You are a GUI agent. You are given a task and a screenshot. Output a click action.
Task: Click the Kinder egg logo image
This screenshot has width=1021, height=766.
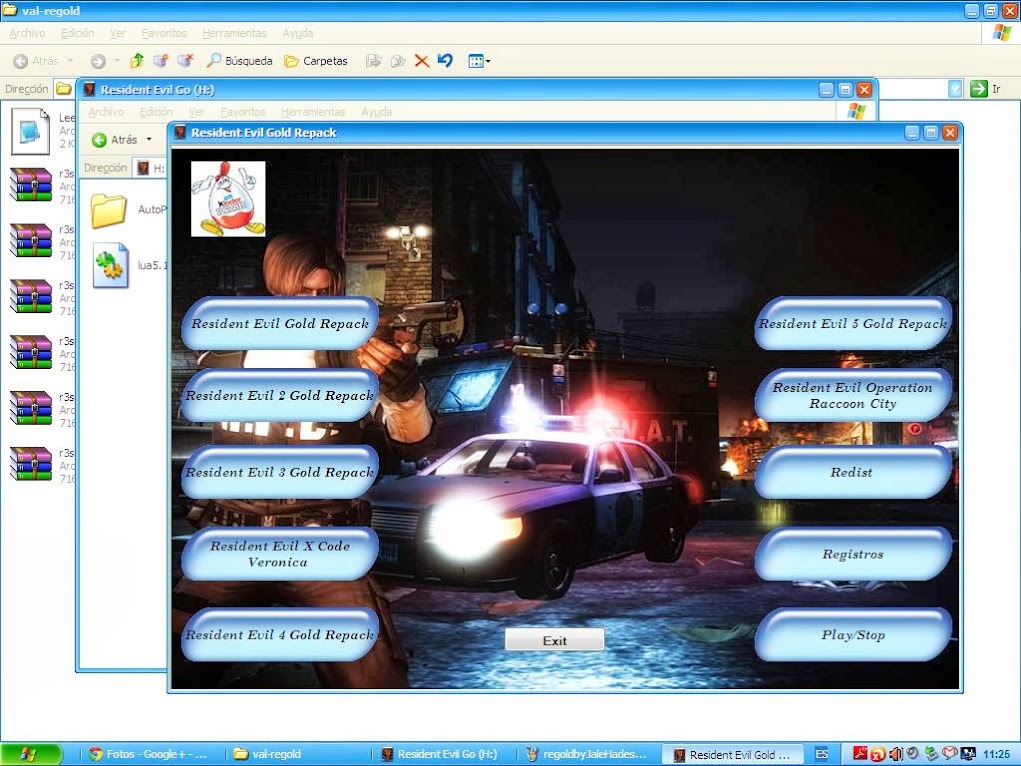pos(228,199)
